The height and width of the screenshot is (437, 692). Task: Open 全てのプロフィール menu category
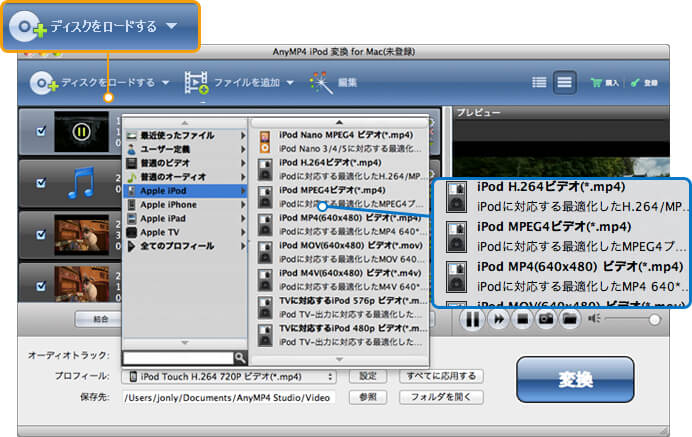[185, 246]
